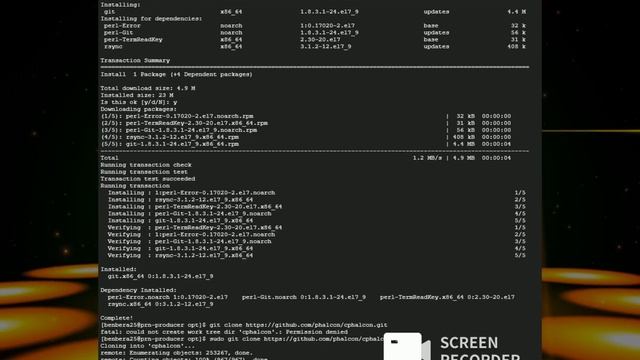Click 'Verifying : perl-TermReadKey-2.30-20.el7.x86_64' line
640x360 pixels.
pos(195,227)
